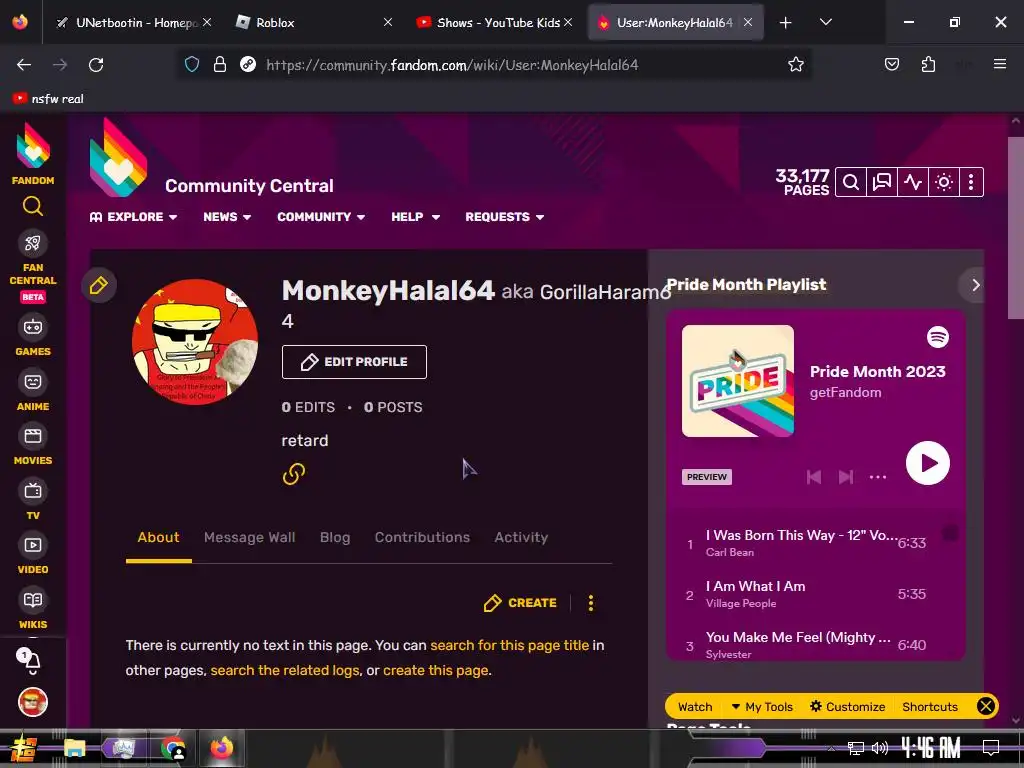
Task: Expand the News dropdown menu
Action: pyautogui.click(x=227, y=217)
